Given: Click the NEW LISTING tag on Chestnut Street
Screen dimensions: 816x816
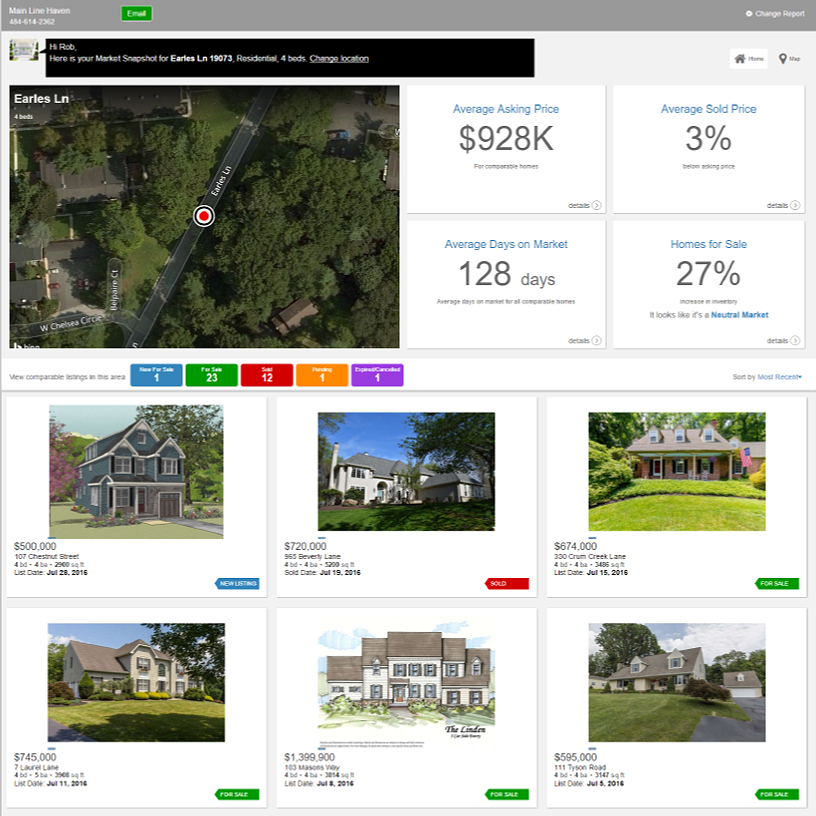Looking at the screenshot, I should click(x=237, y=583).
